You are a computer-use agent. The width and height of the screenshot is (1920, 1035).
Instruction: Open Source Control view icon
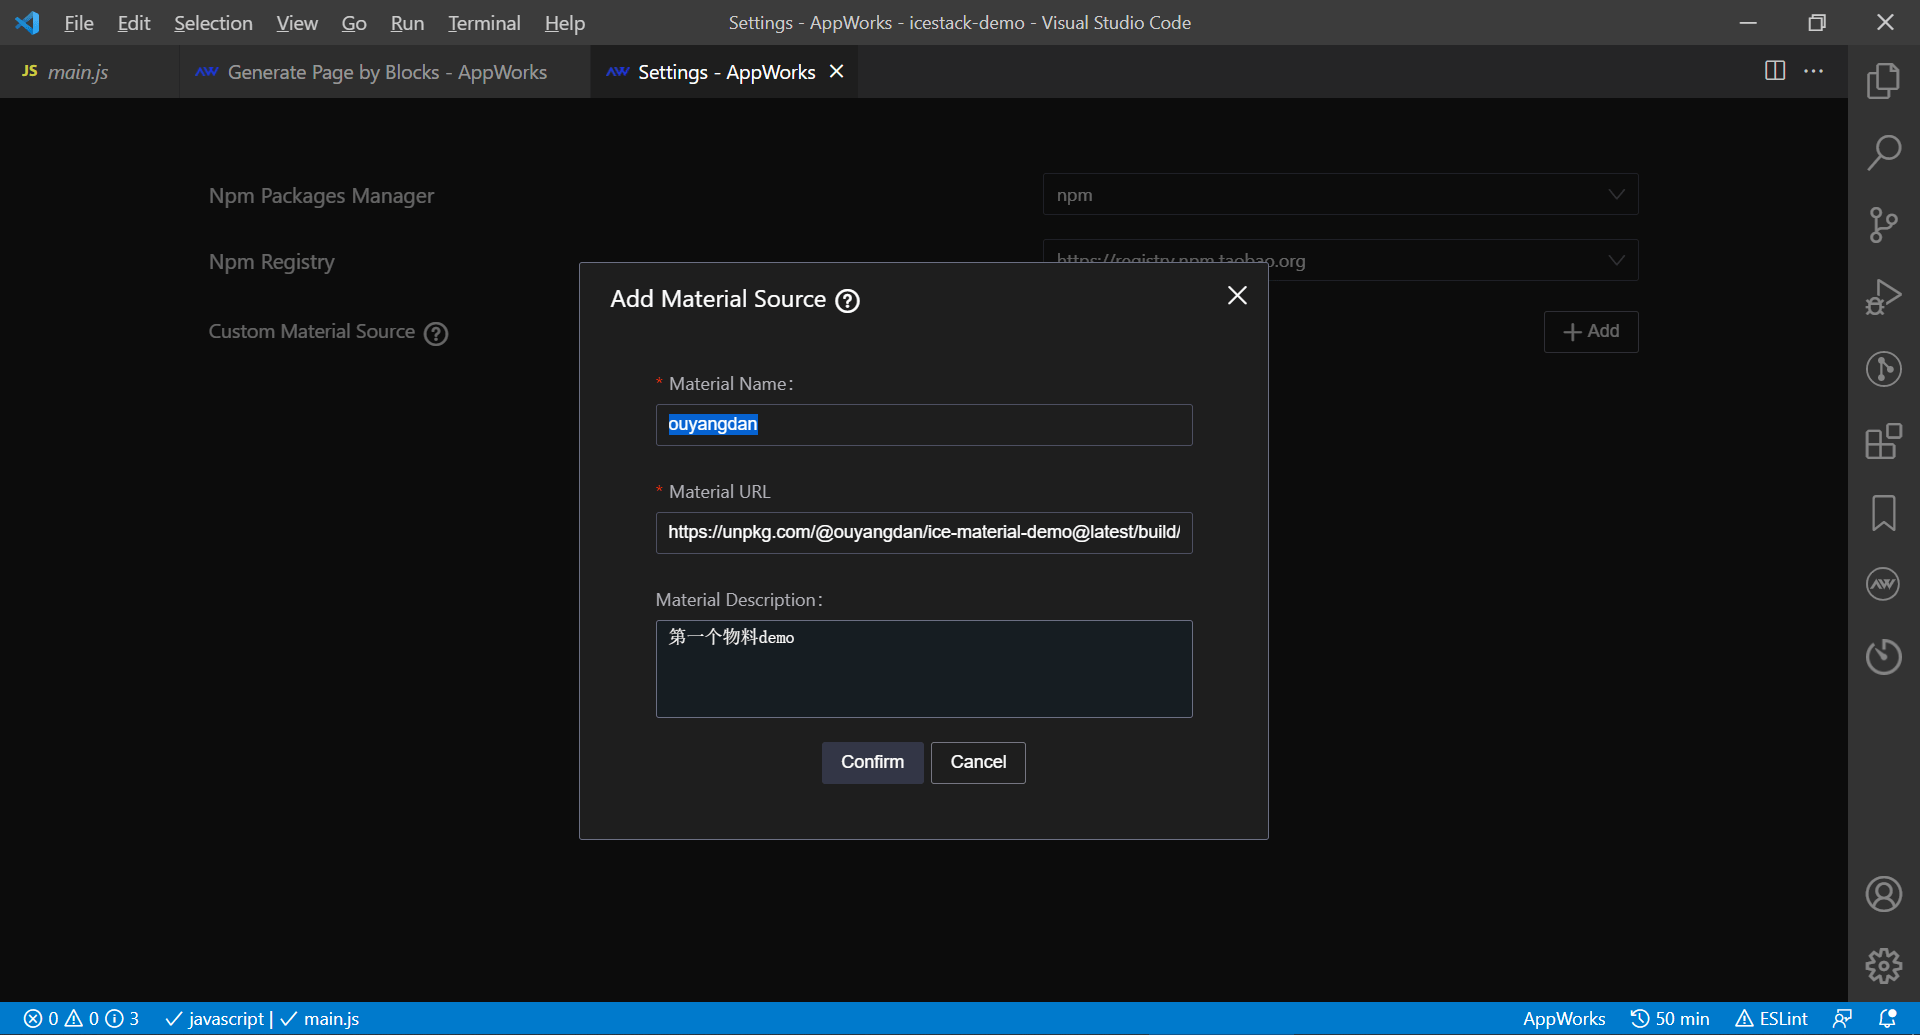tap(1883, 225)
